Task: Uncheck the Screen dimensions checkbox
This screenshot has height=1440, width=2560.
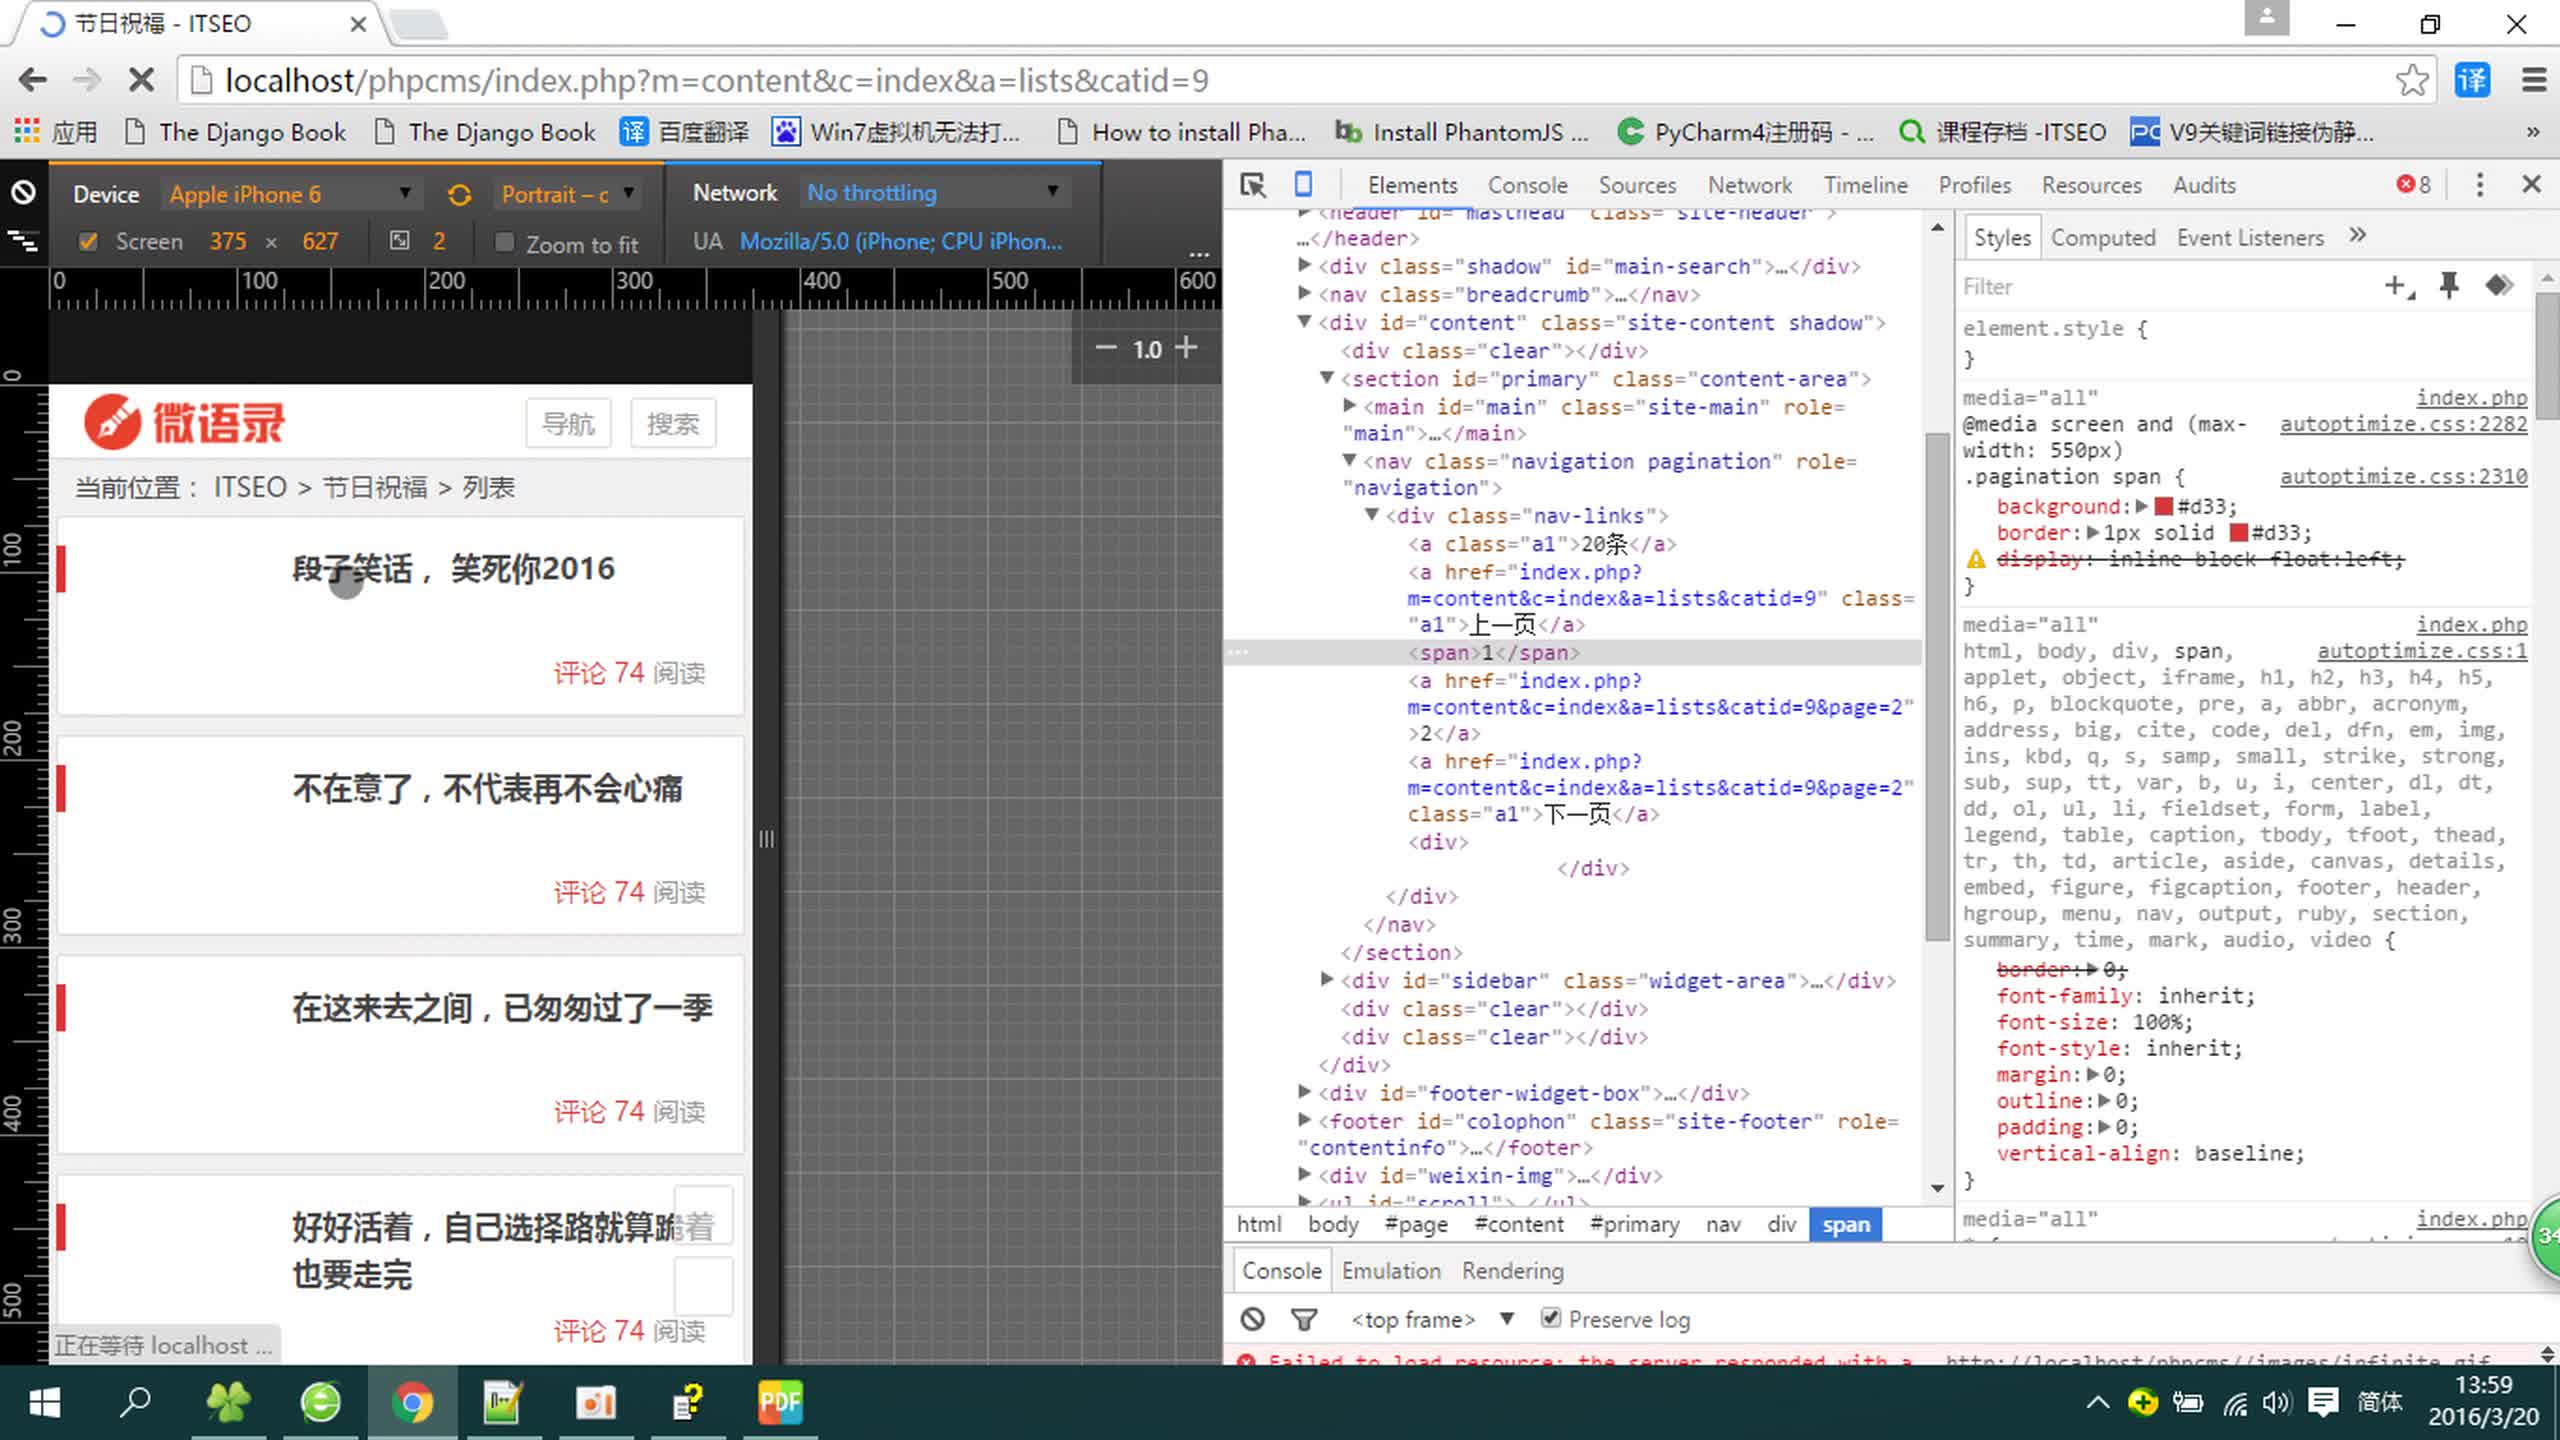Action: (x=88, y=241)
